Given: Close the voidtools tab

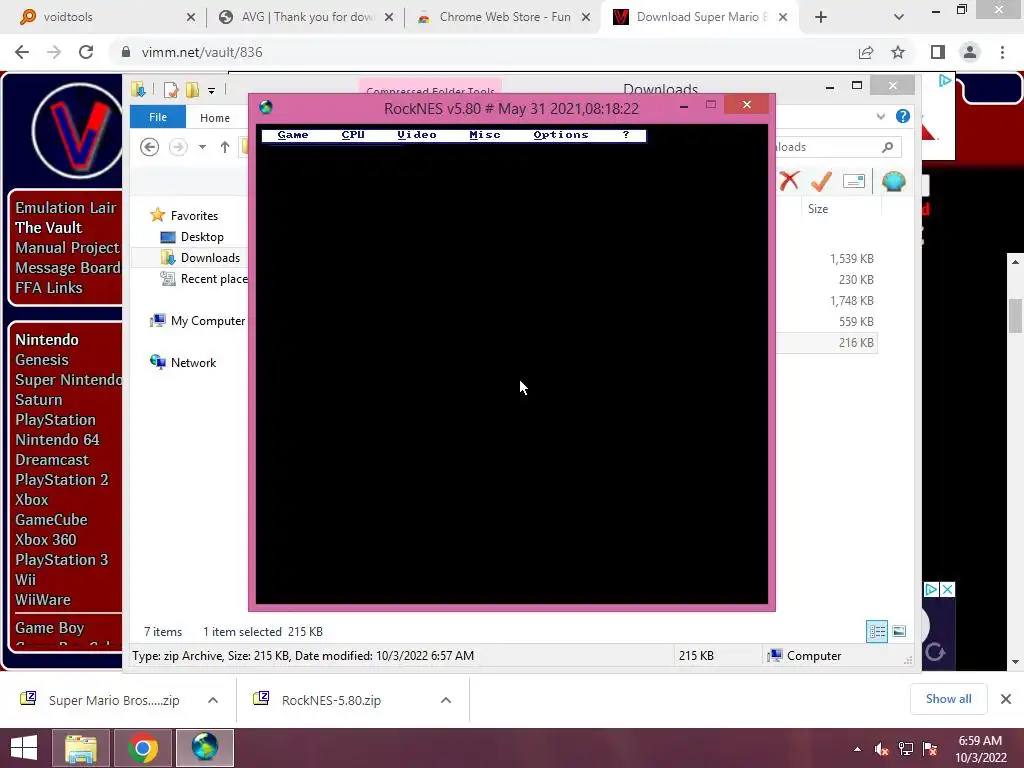Looking at the screenshot, I should pos(191,17).
